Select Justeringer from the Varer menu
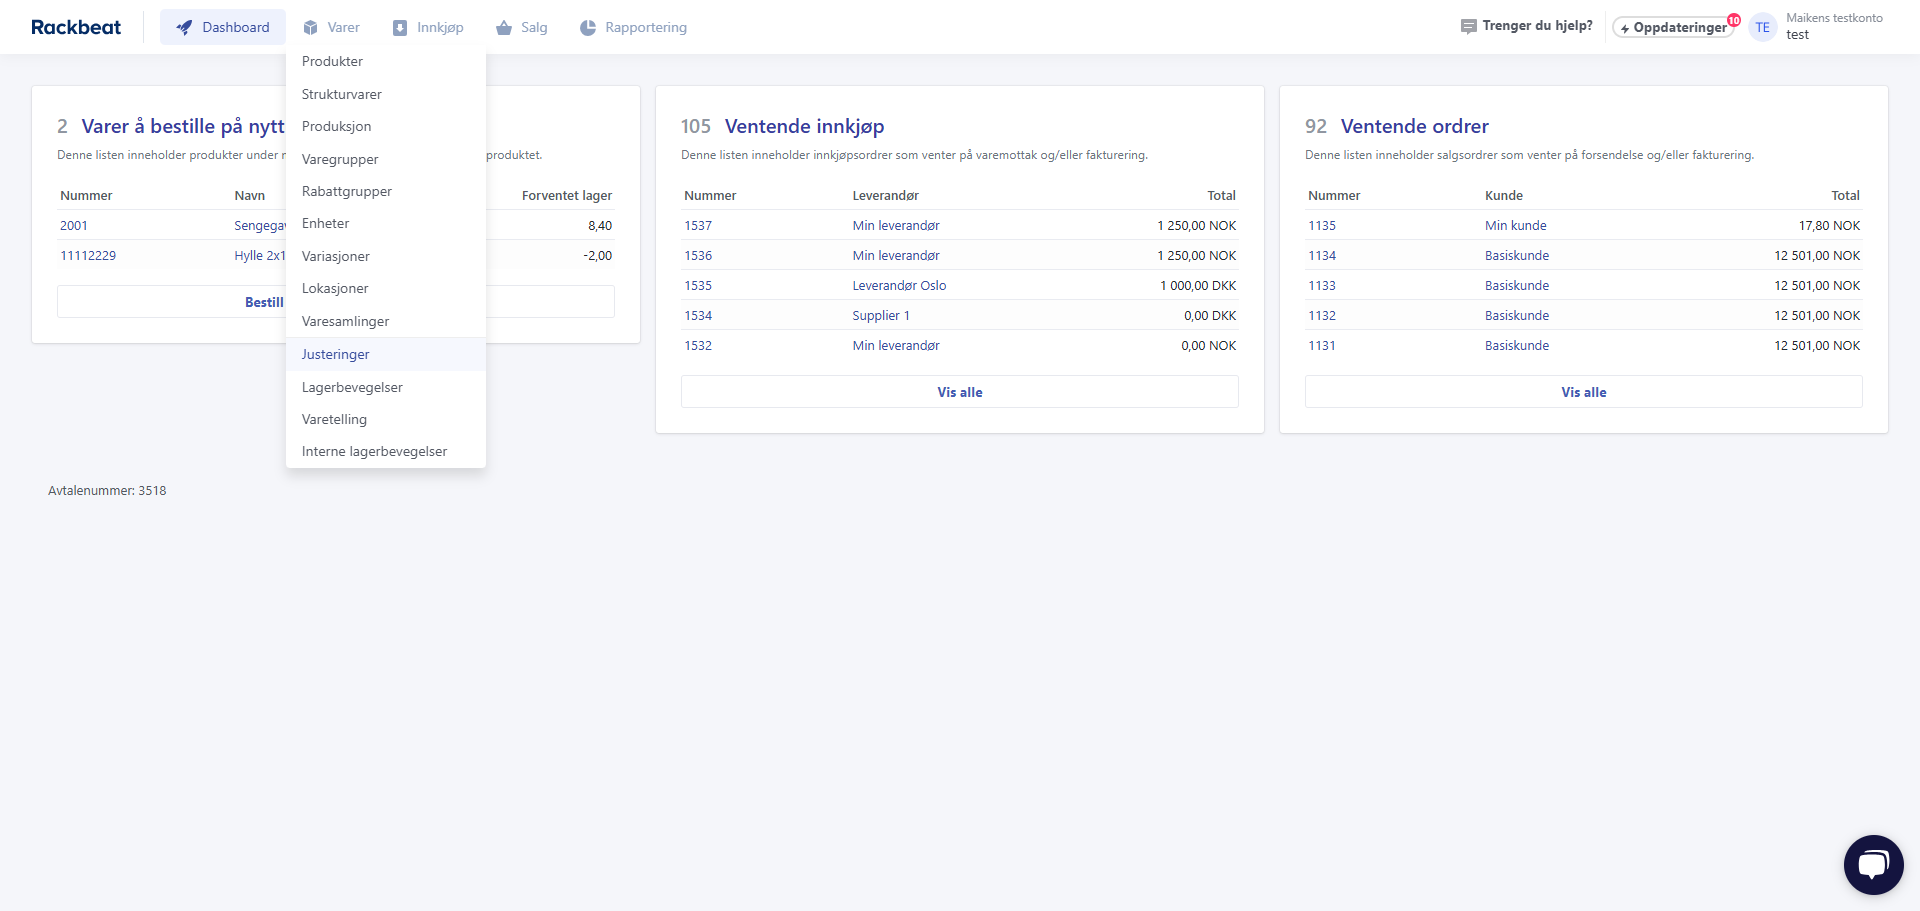The width and height of the screenshot is (1920, 911). click(336, 354)
